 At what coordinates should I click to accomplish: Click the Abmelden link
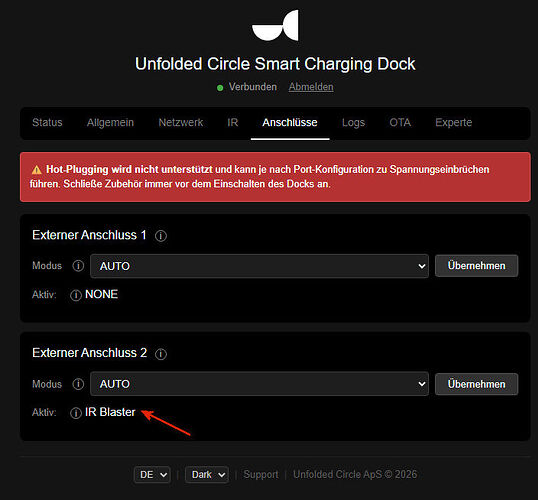tap(311, 87)
